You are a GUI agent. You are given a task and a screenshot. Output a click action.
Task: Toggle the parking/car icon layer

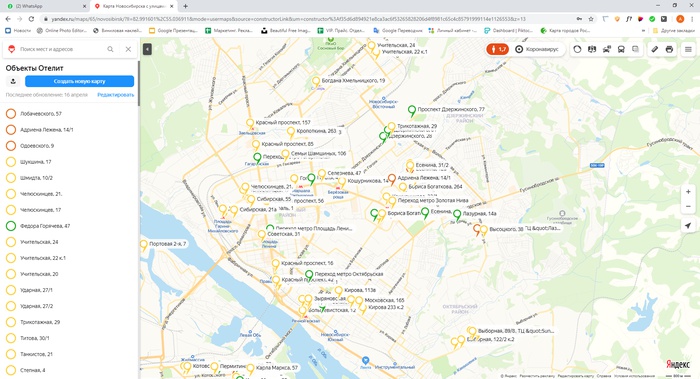(607, 49)
